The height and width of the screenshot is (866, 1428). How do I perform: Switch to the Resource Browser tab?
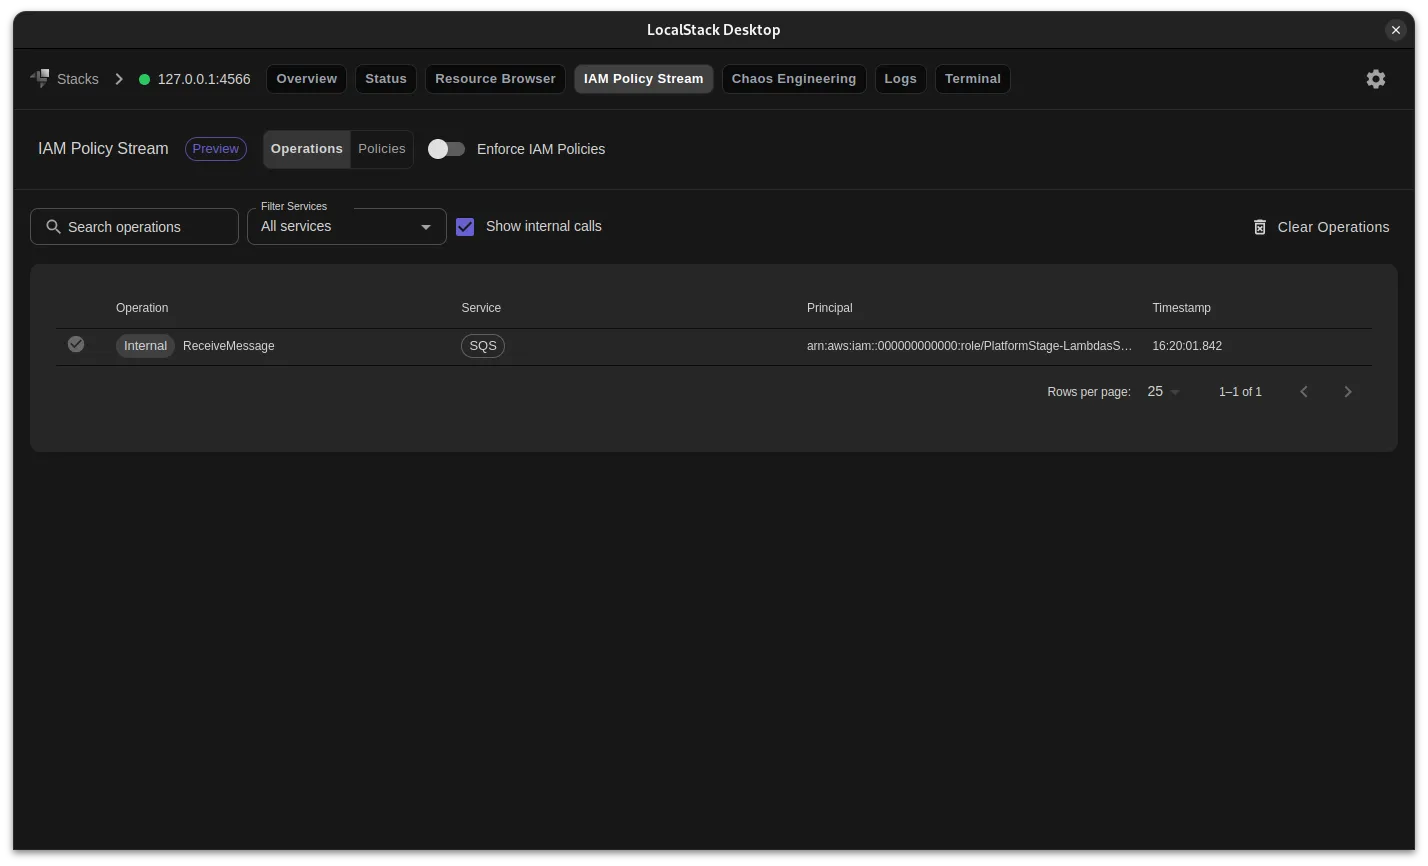click(x=495, y=78)
